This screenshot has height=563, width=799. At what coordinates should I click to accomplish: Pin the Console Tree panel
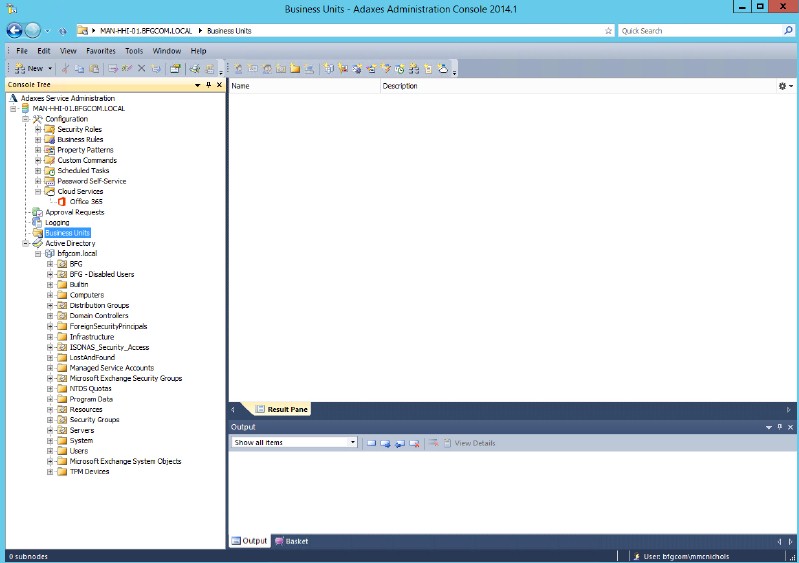[208, 85]
